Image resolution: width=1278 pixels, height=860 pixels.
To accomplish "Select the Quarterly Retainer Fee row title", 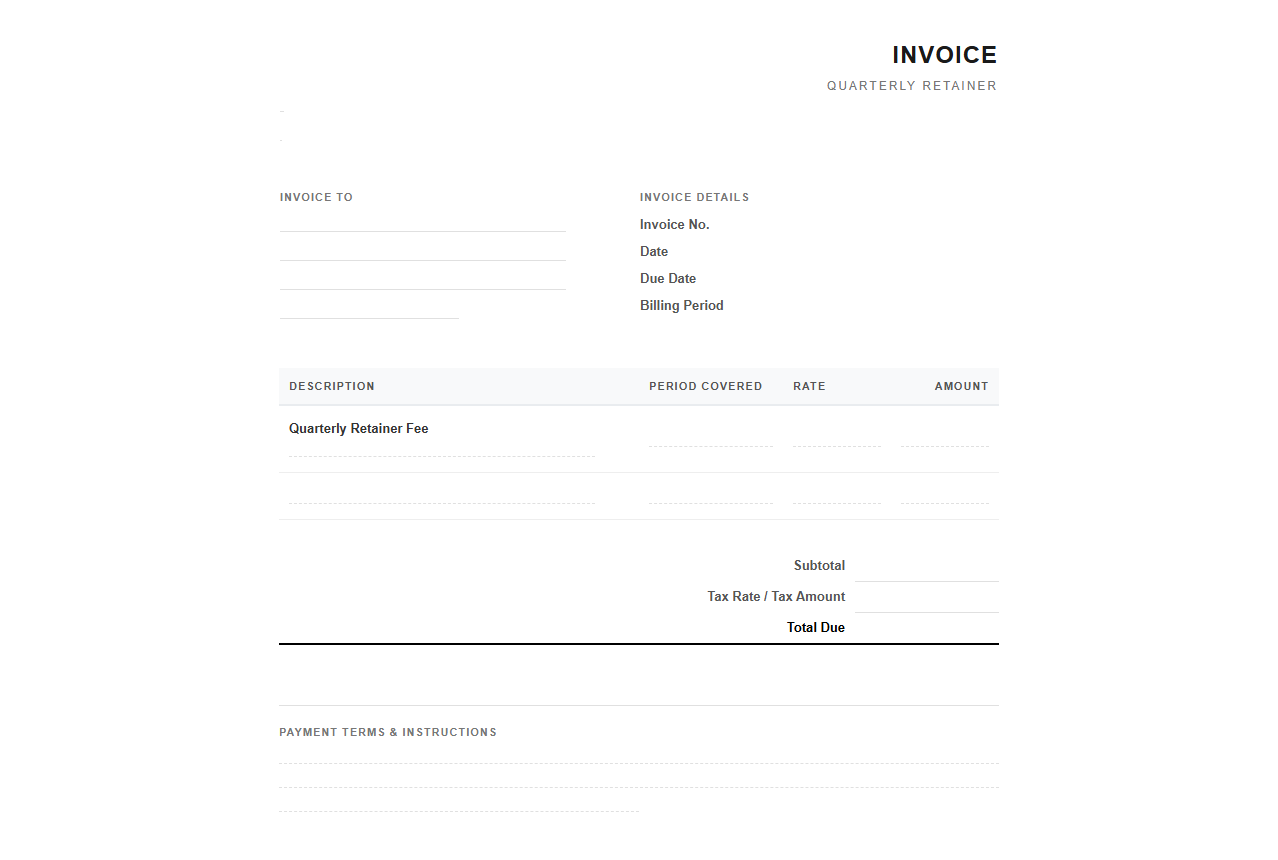I will (x=359, y=428).
